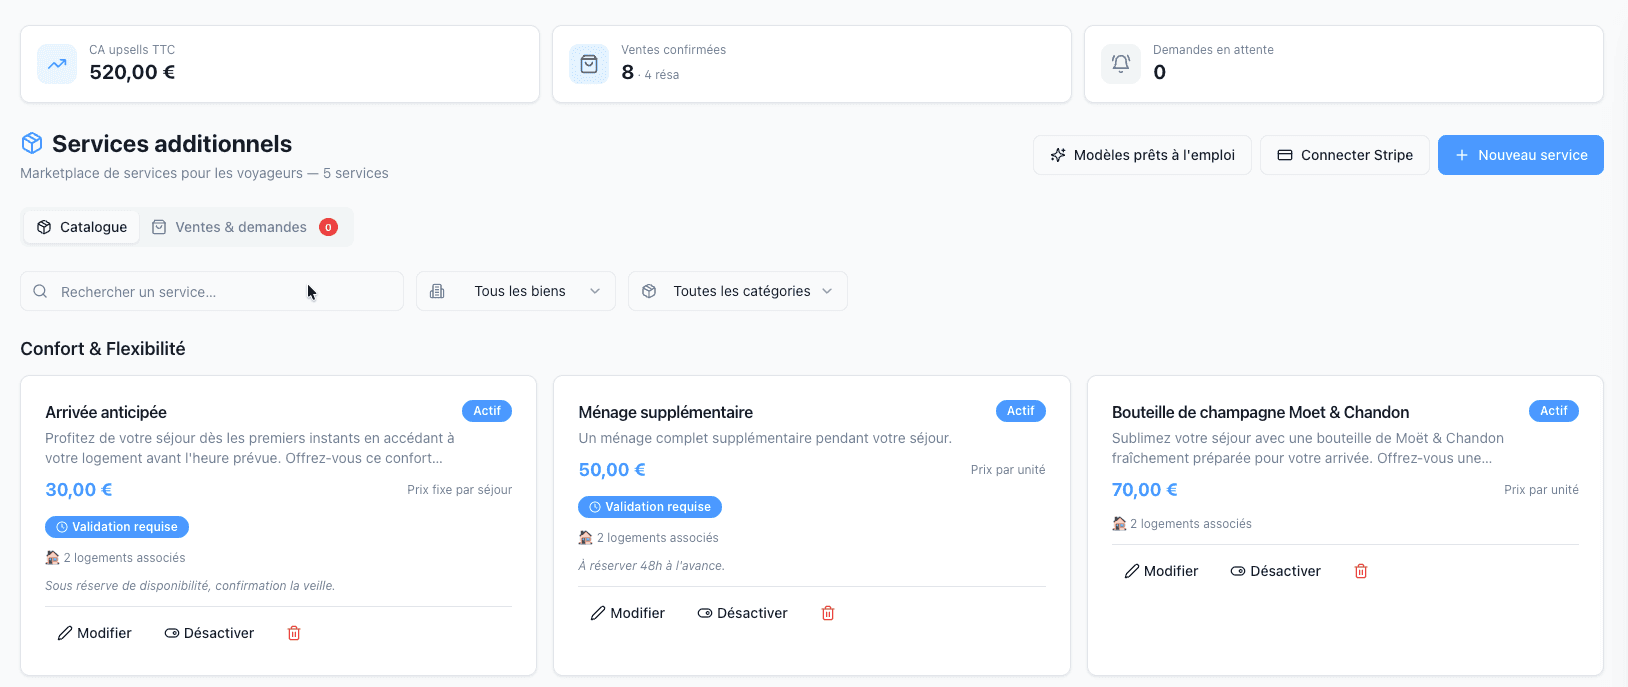Deactivate the Bouteille de champagne service

1275,571
